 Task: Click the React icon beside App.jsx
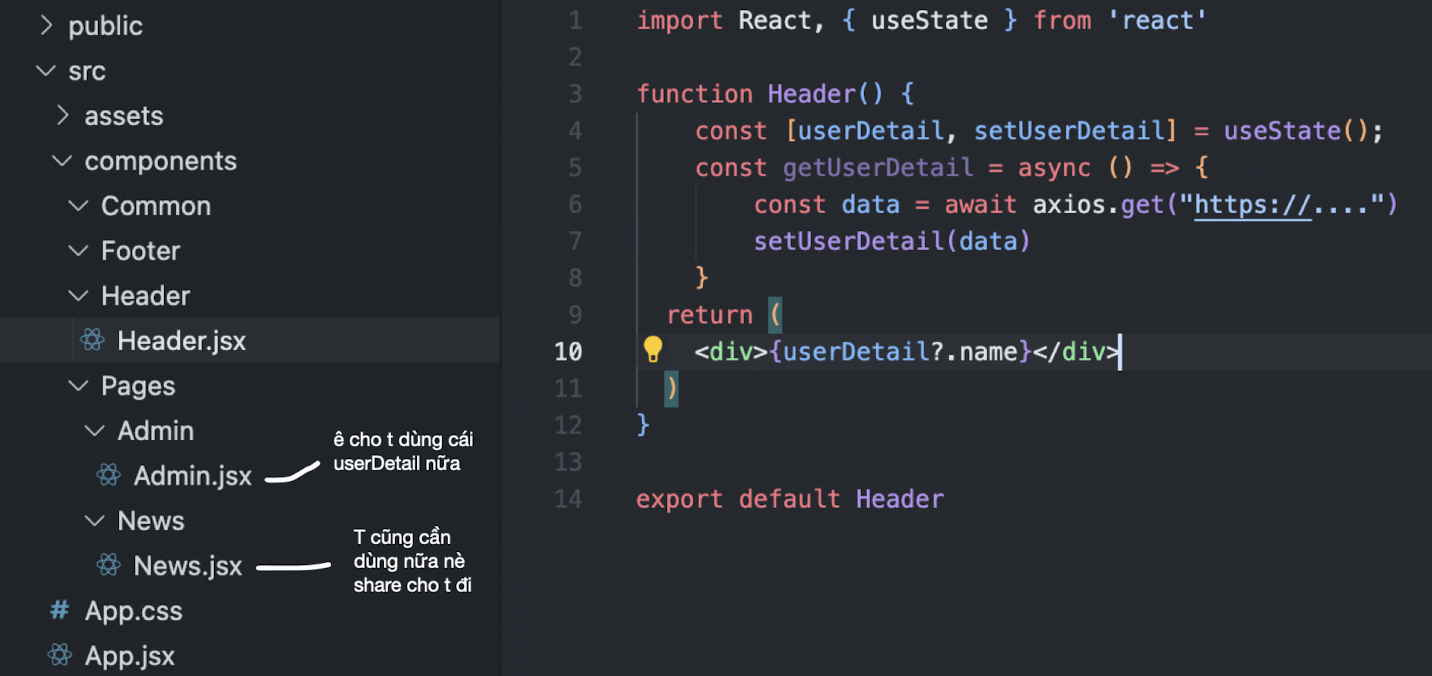pyautogui.click(x=60, y=656)
